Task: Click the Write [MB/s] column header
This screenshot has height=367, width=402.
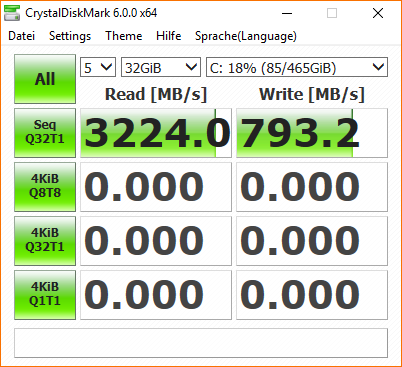Action: 312,94
